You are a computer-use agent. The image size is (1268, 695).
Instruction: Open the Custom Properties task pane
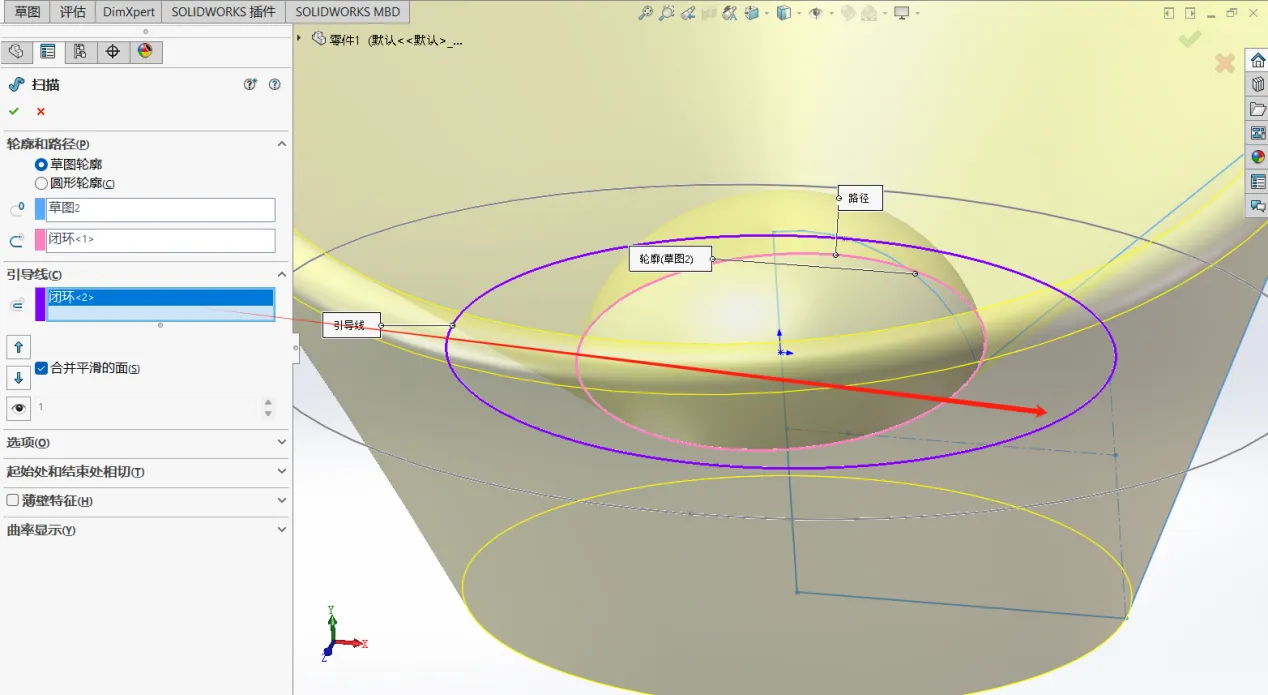point(1257,181)
